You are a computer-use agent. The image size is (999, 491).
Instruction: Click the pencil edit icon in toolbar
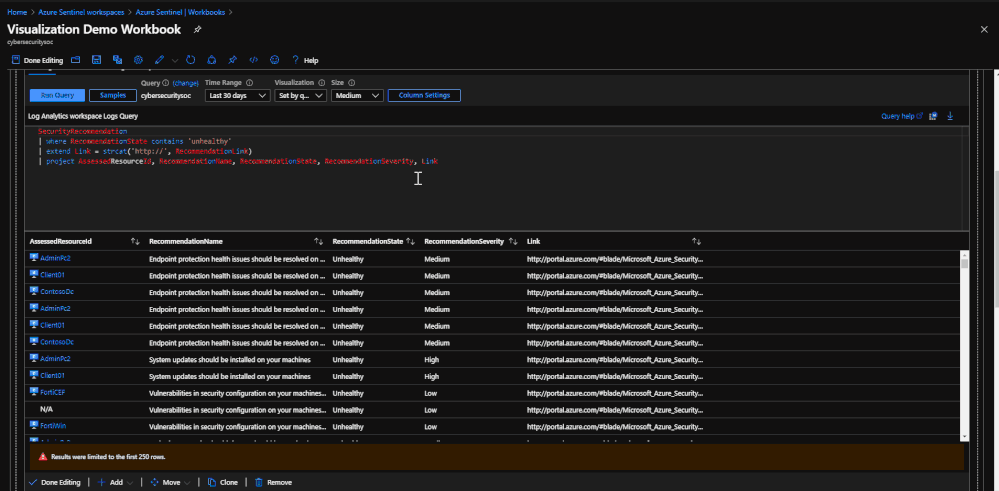click(x=159, y=60)
